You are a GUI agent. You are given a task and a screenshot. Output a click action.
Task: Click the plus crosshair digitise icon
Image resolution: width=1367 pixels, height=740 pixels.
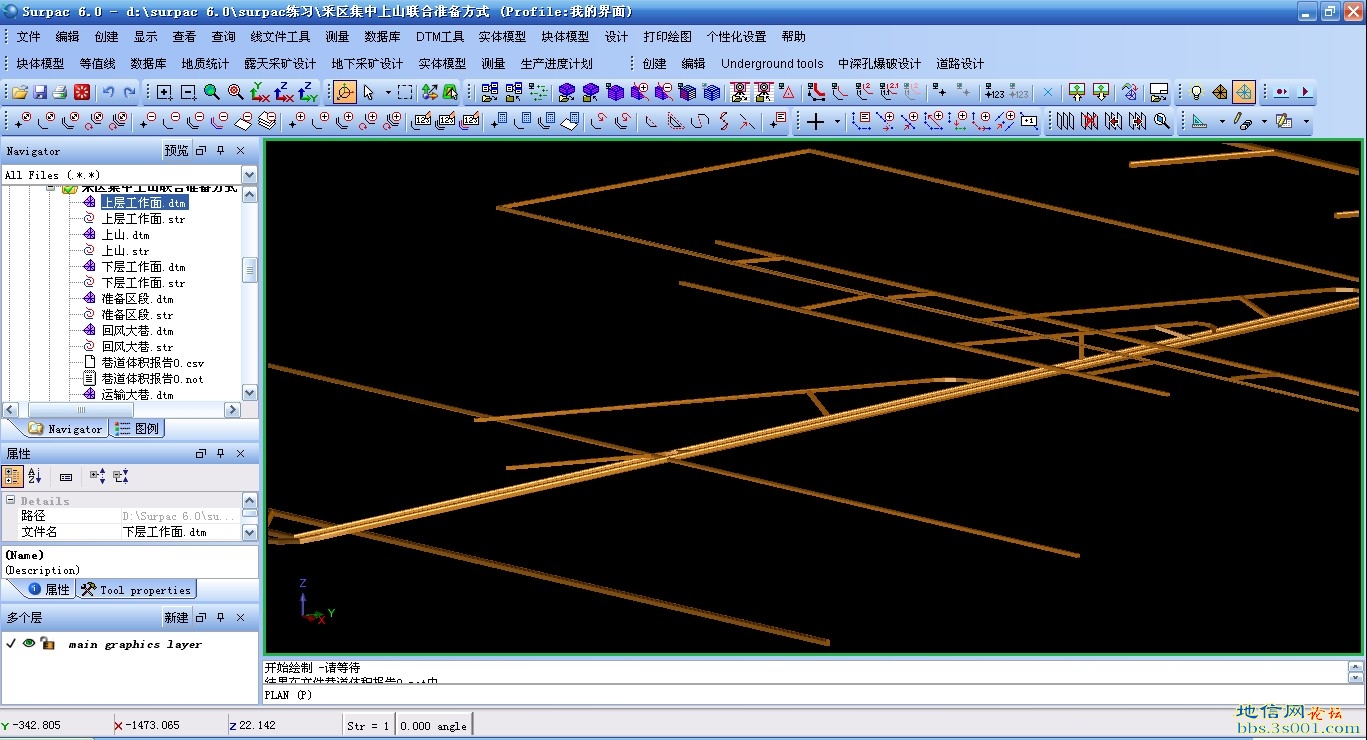pos(816,121)
